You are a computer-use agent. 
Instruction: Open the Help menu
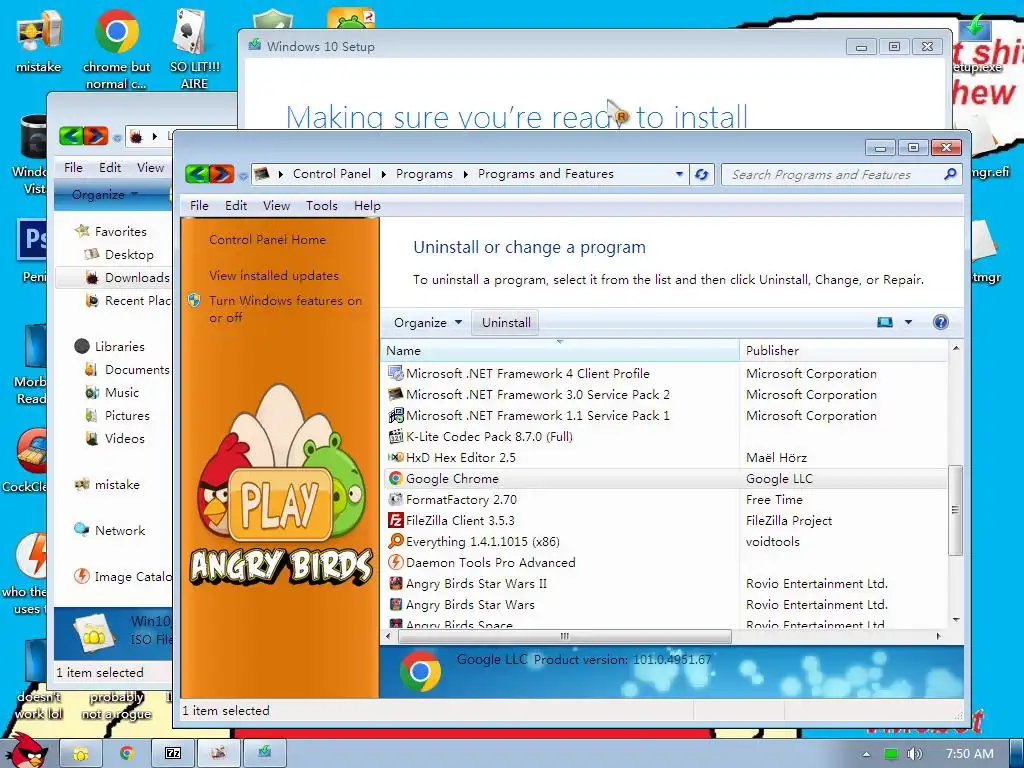click(367, 206)
